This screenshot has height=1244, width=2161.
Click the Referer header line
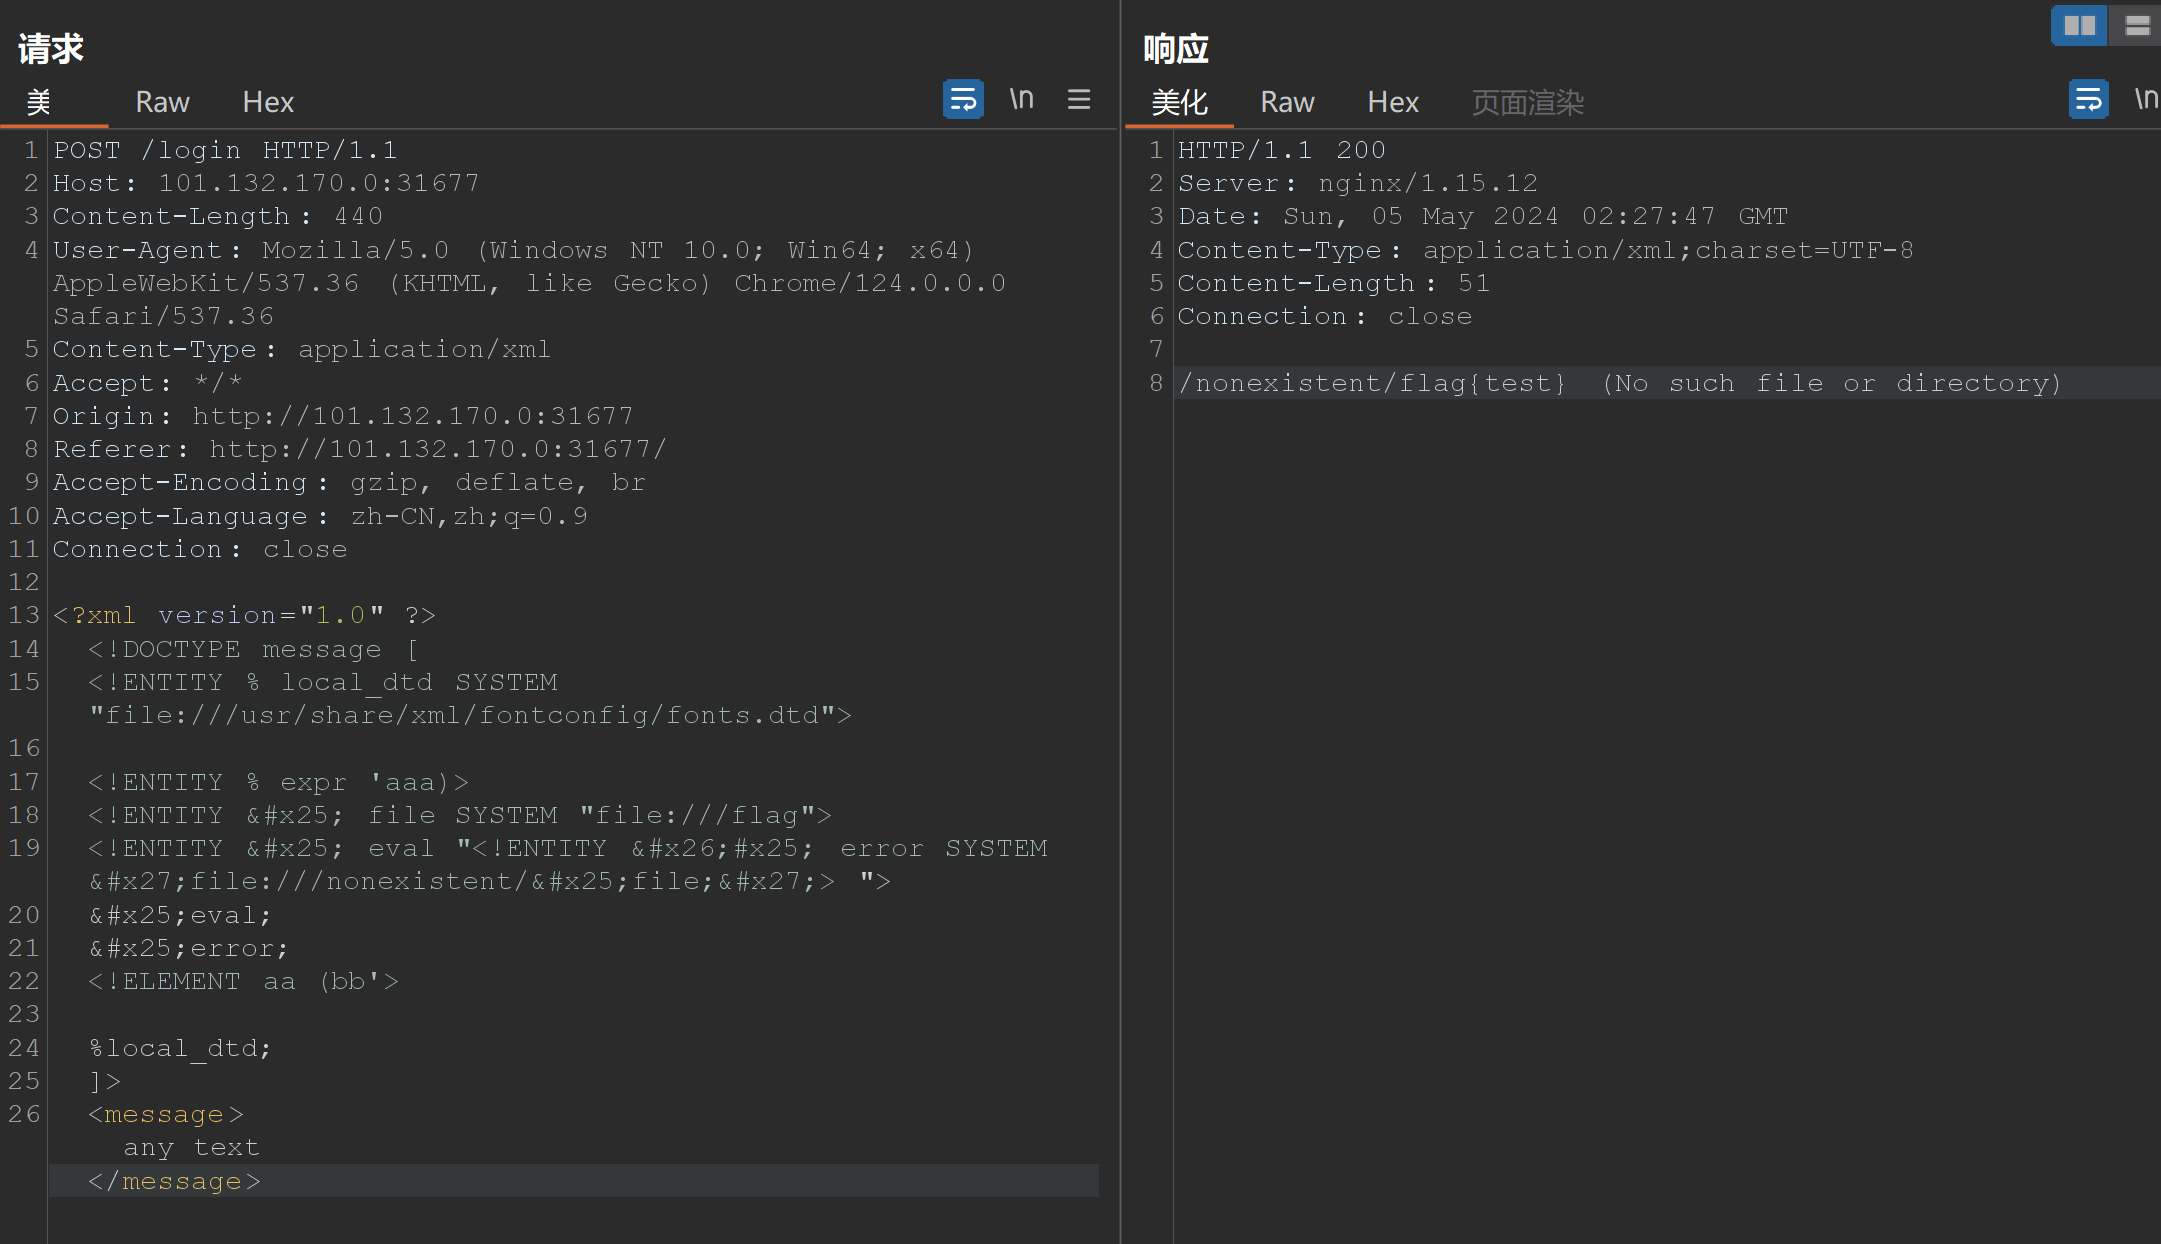pos(360,449)
